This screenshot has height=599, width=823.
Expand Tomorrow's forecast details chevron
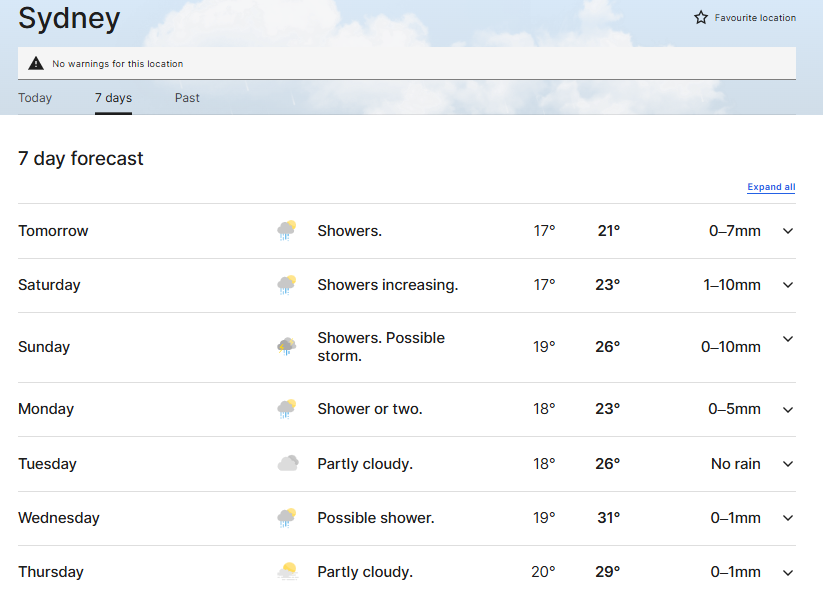[x=788, y=231]
